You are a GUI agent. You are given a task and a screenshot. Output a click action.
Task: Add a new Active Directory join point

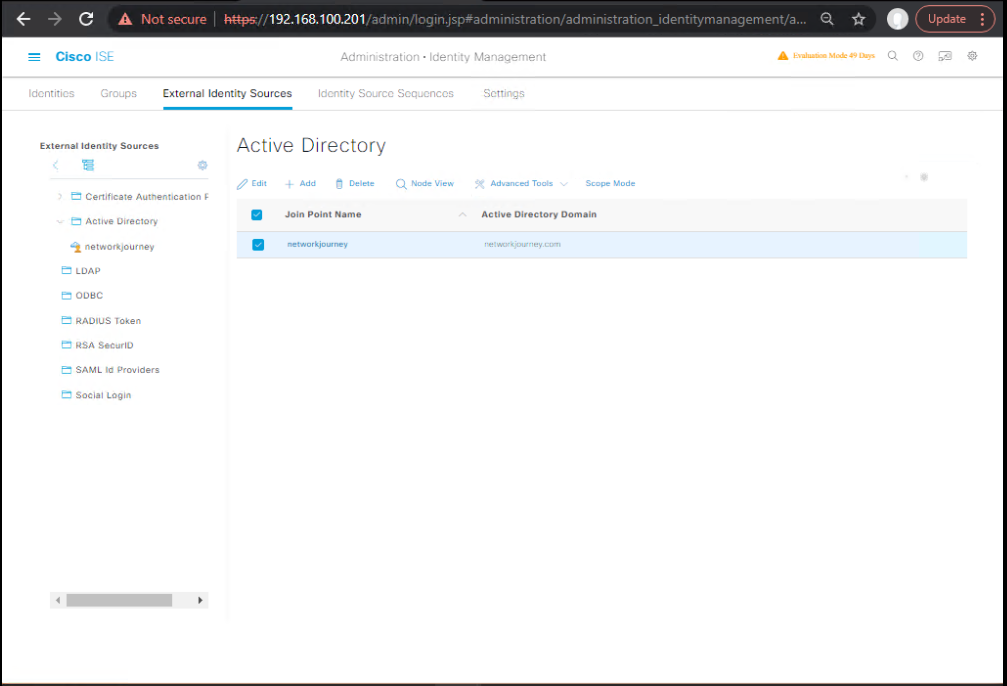click(301, 184)
